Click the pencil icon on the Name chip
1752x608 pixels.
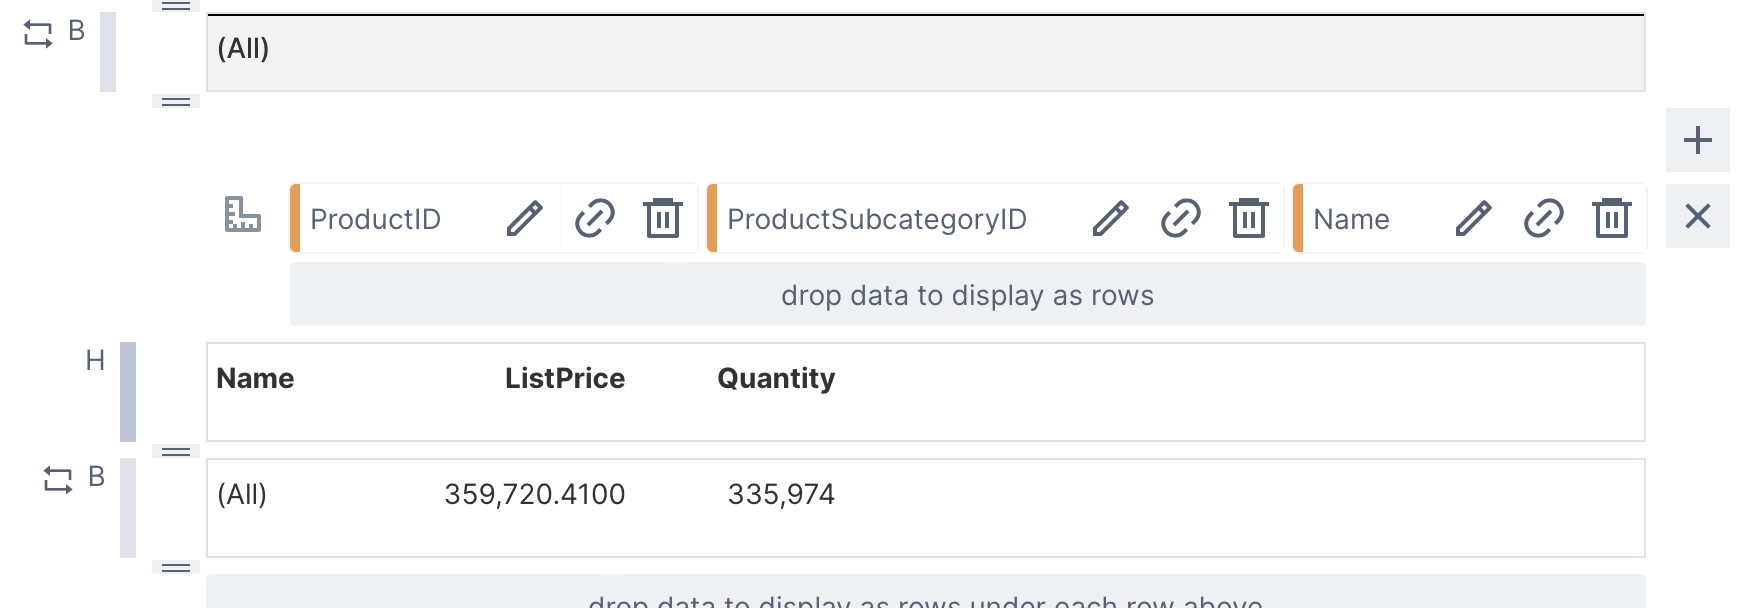pos(1473,218)
